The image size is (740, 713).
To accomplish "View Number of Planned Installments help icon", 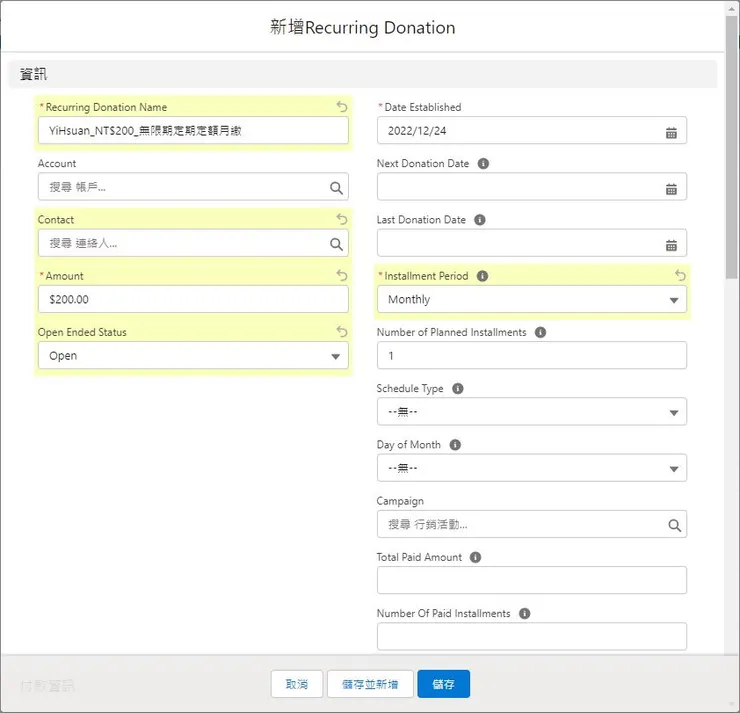I will pos(540,332).
